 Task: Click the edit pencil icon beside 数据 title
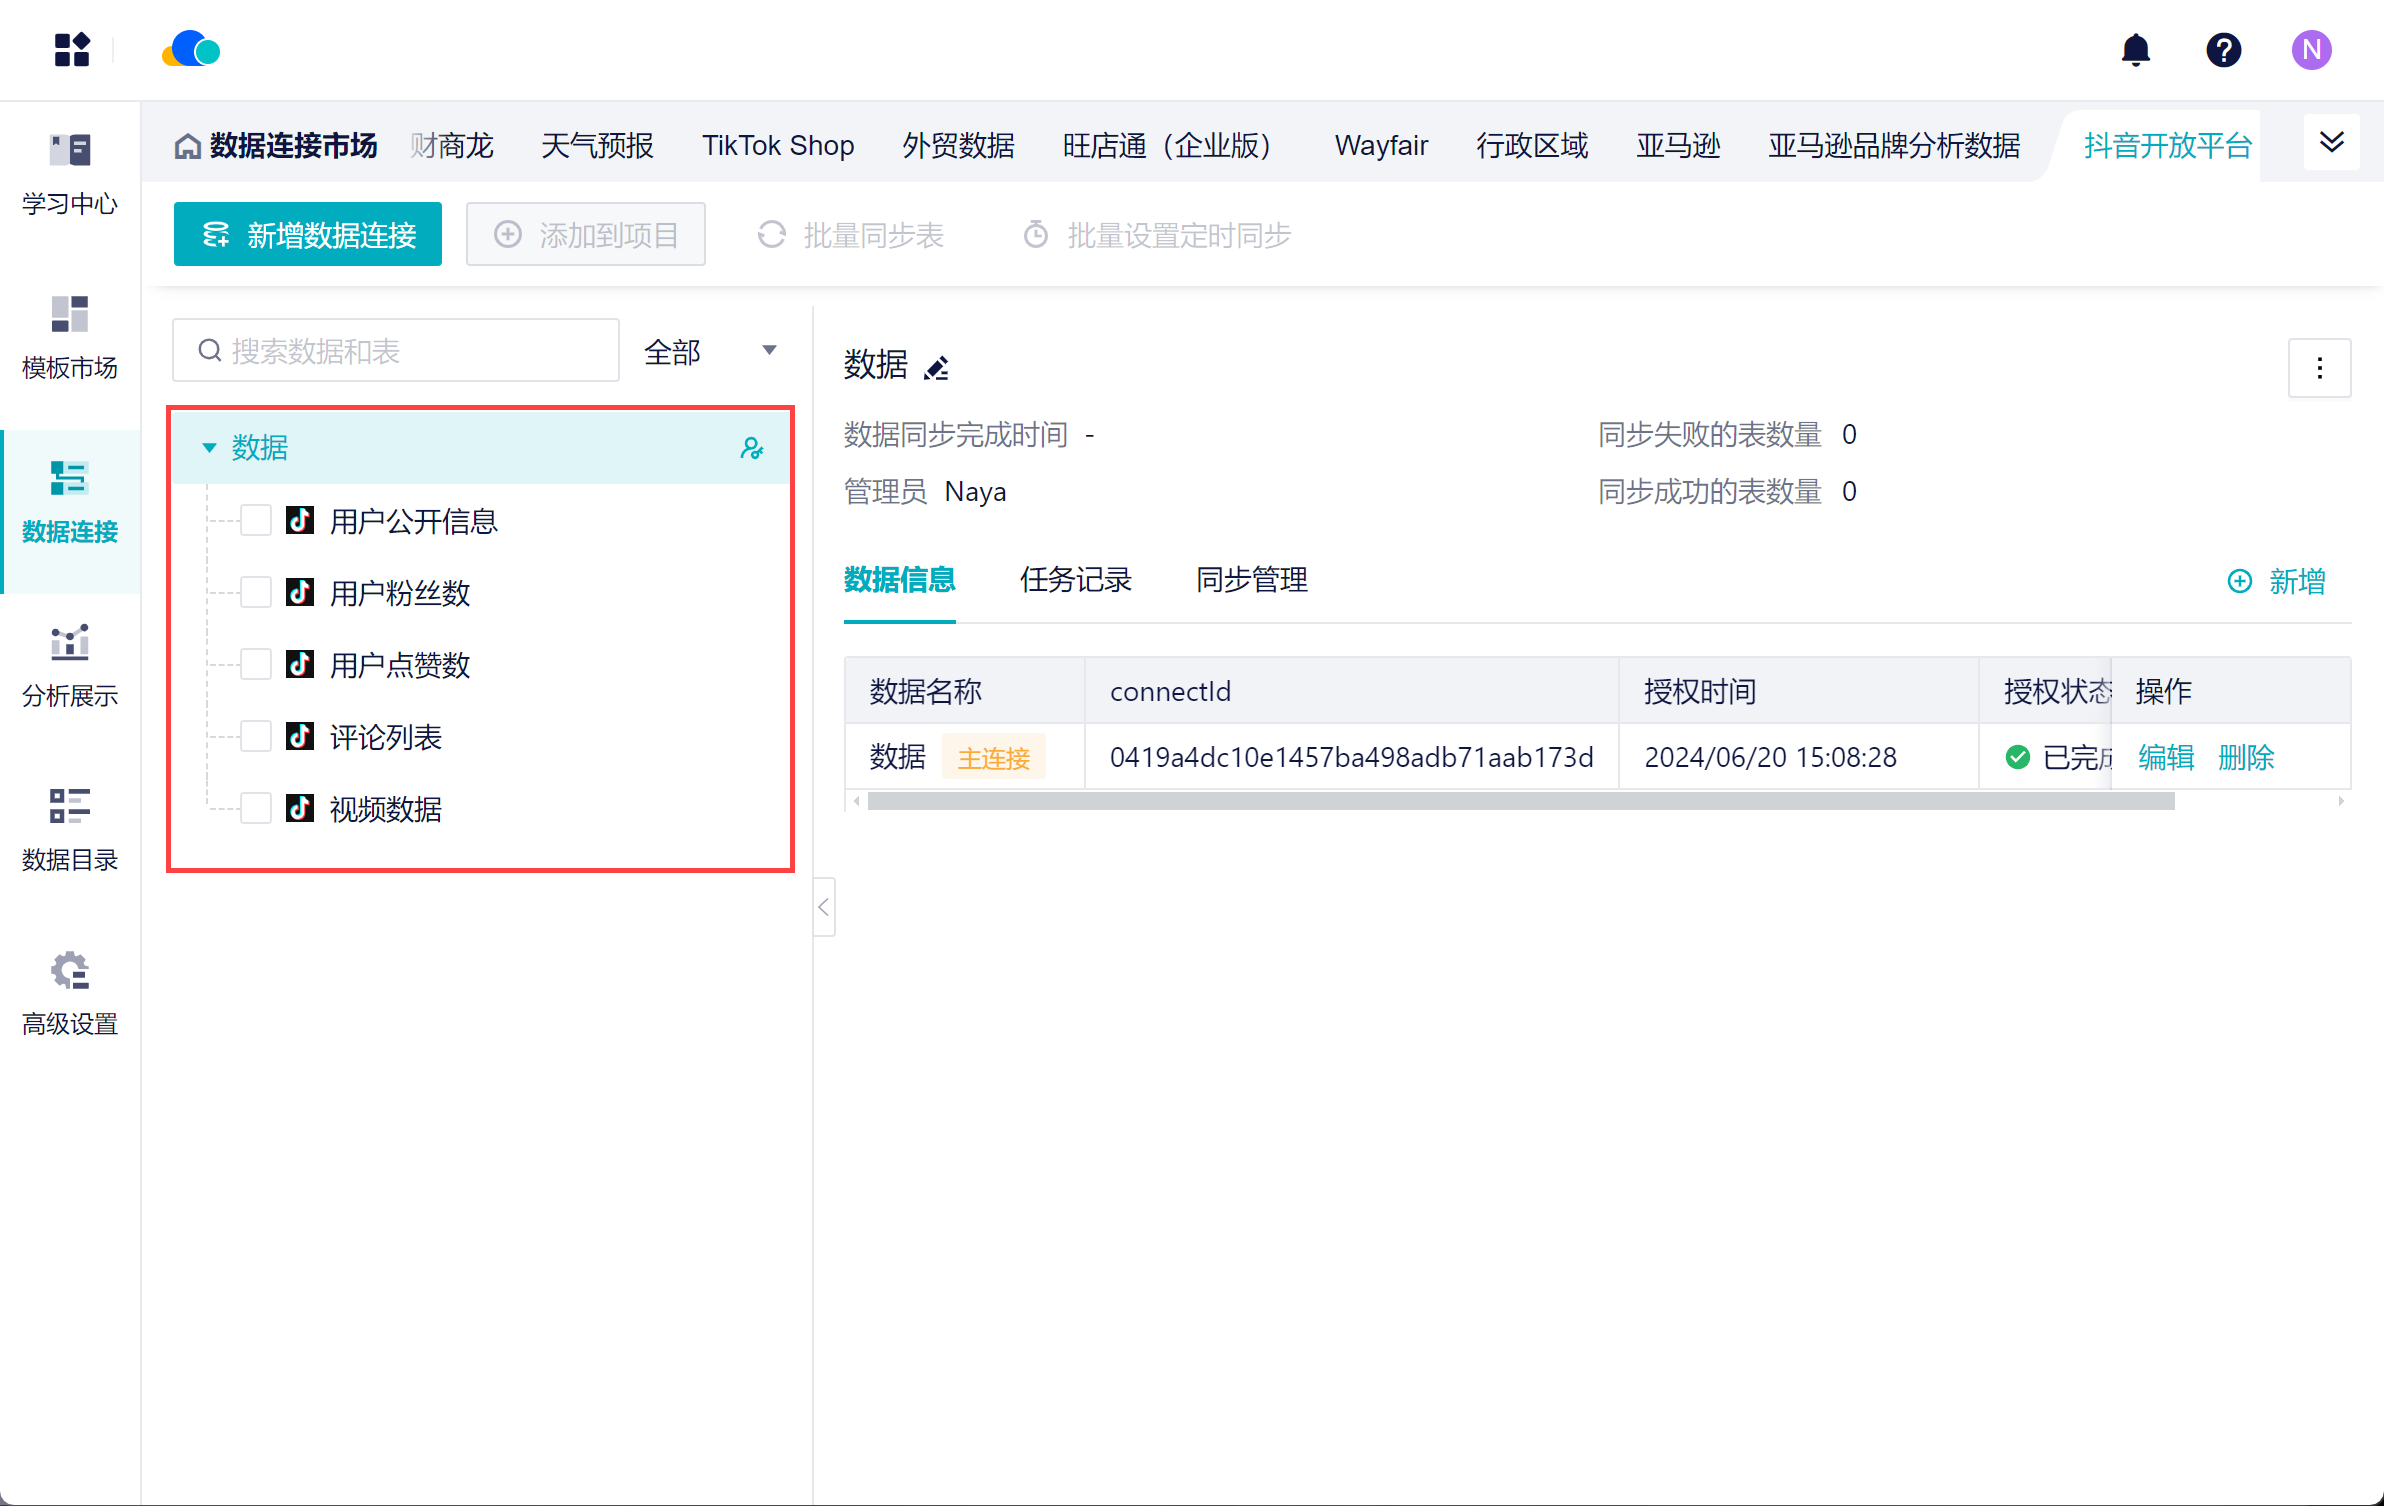(936, 368)
